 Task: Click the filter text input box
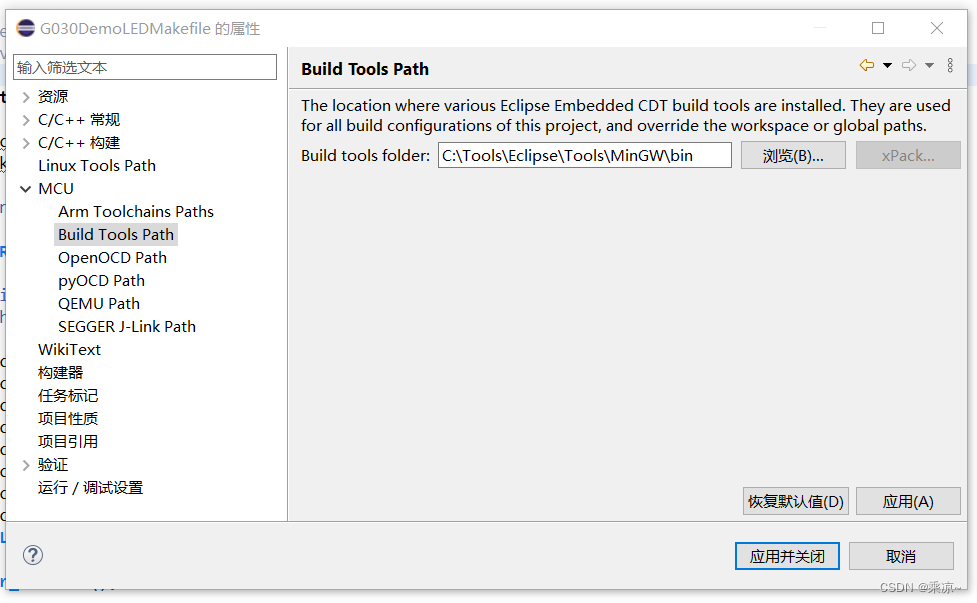(x=144, y=66)
